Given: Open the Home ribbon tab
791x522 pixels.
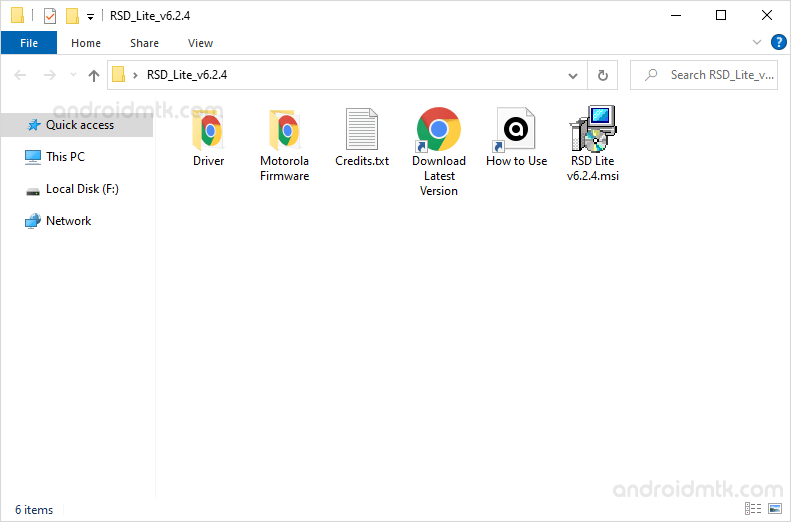Looking at the screenshot, I should (x=86, y=43).
